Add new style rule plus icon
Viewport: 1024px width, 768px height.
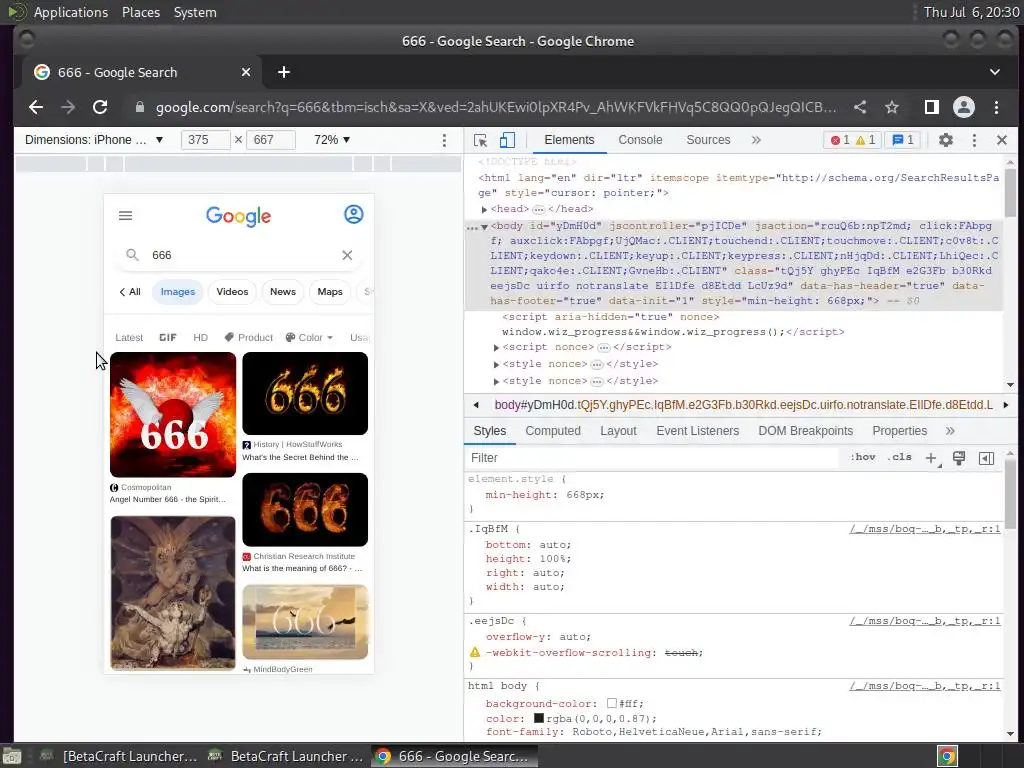click(x=932, y=458)
